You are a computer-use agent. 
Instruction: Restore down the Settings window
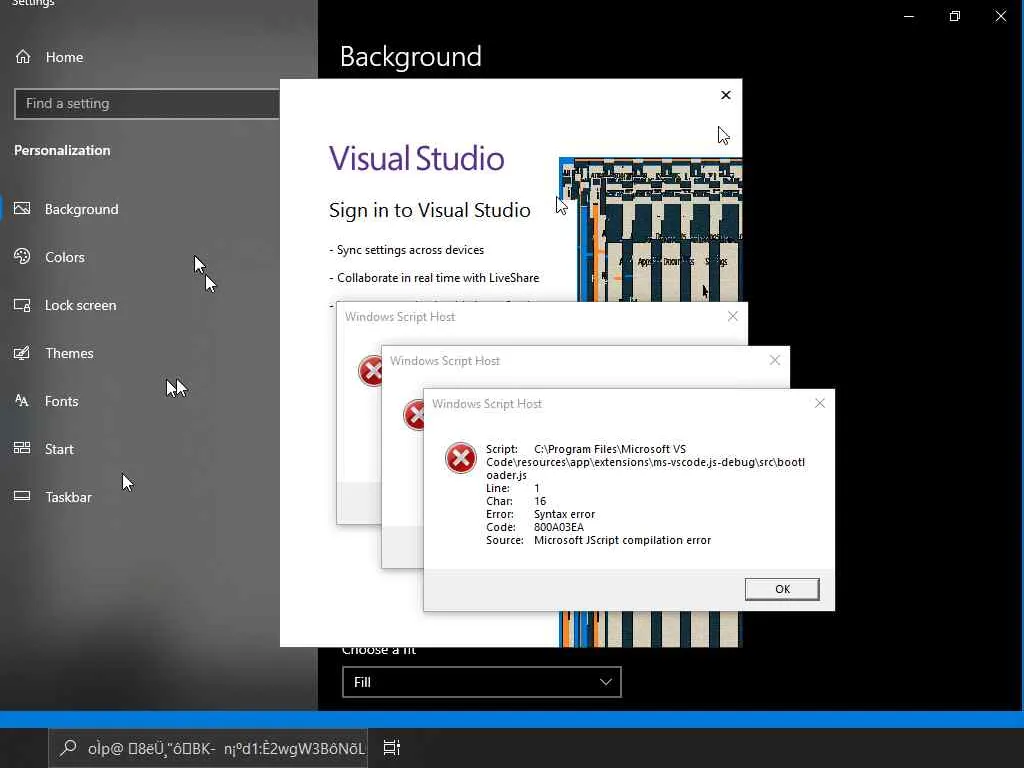[x=955, y=16]
